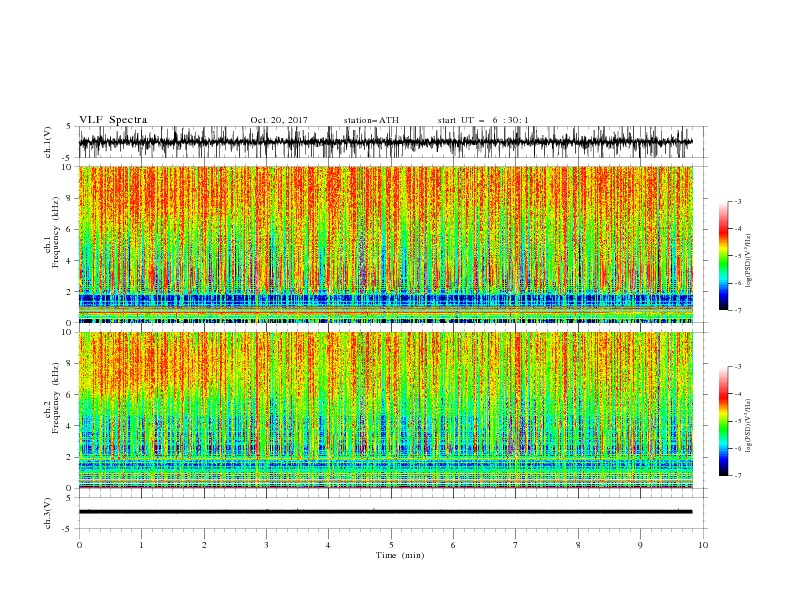Image resolution: width=792 pixels, height=612 pixels.
Task: Click time axis tick label "0"
Action: [x=79, y=545]
